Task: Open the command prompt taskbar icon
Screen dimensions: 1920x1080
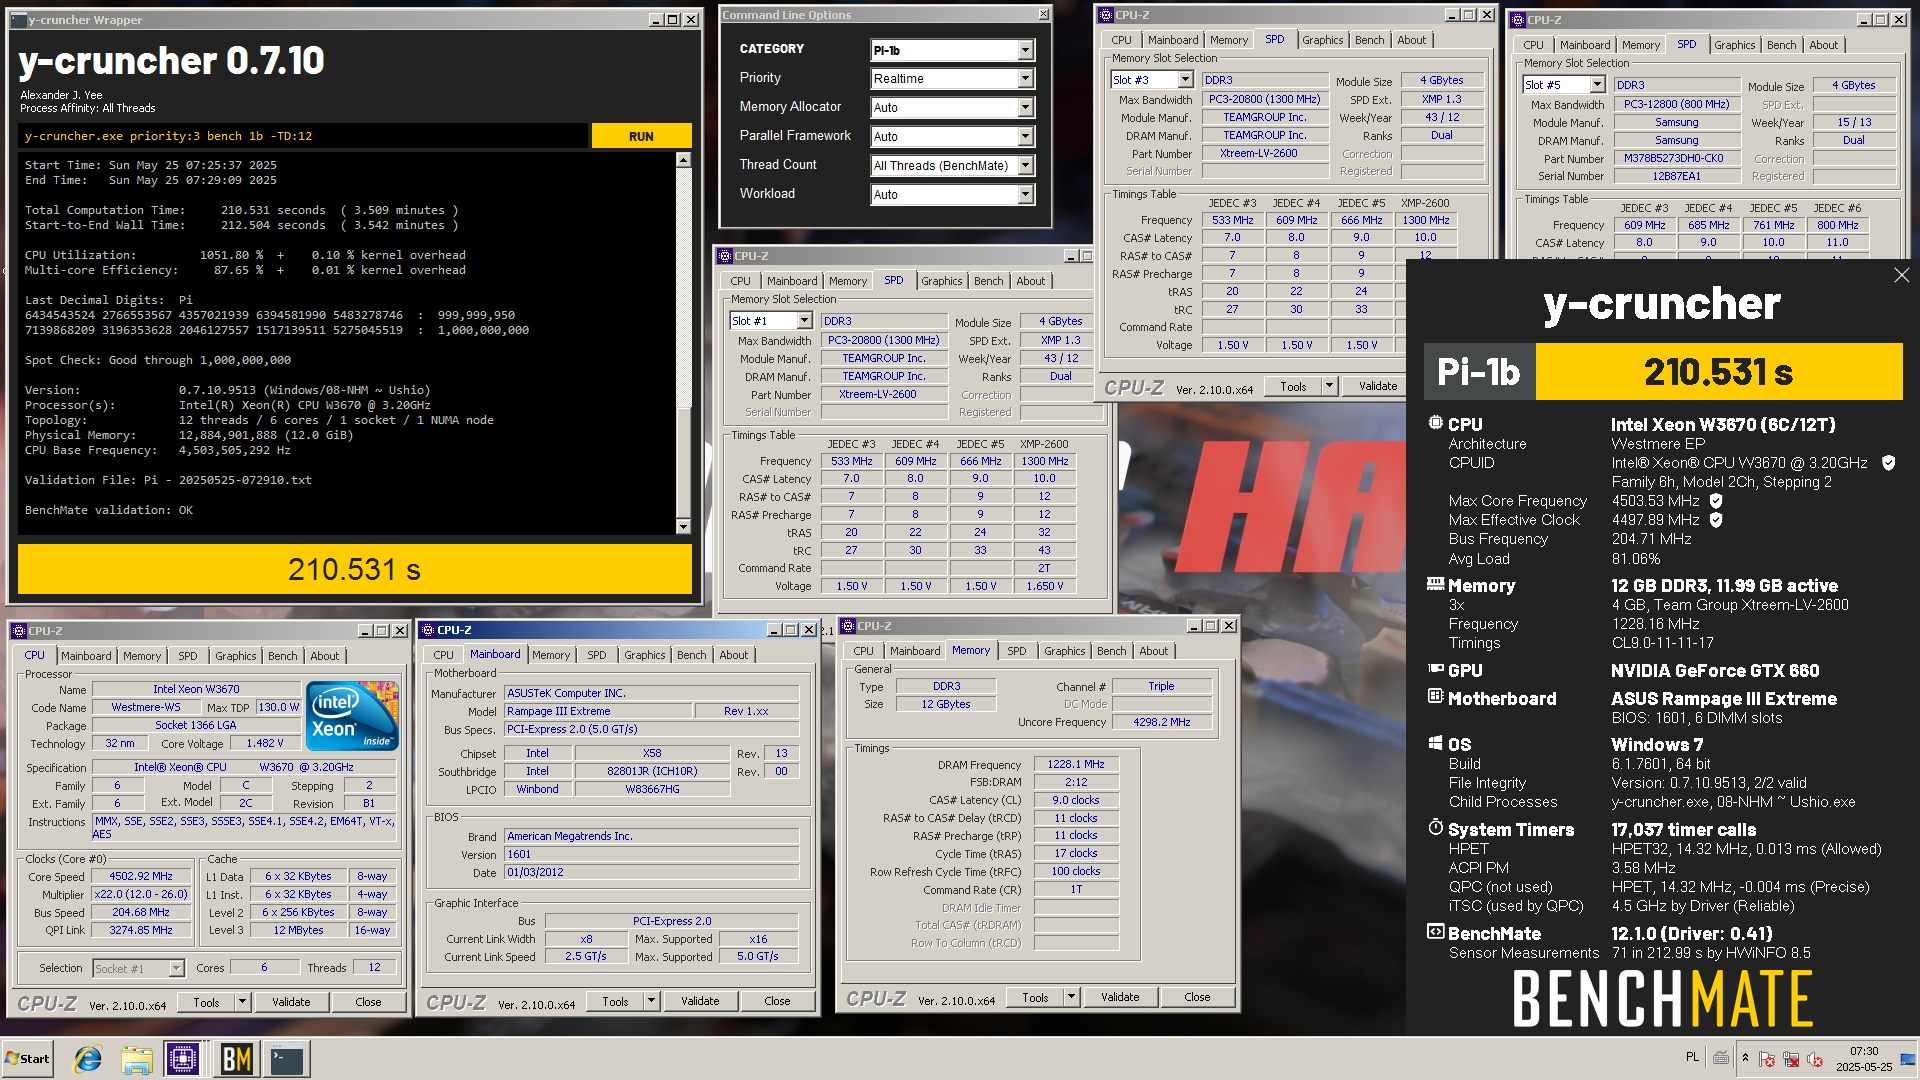Action: [x=287, y=1059]
